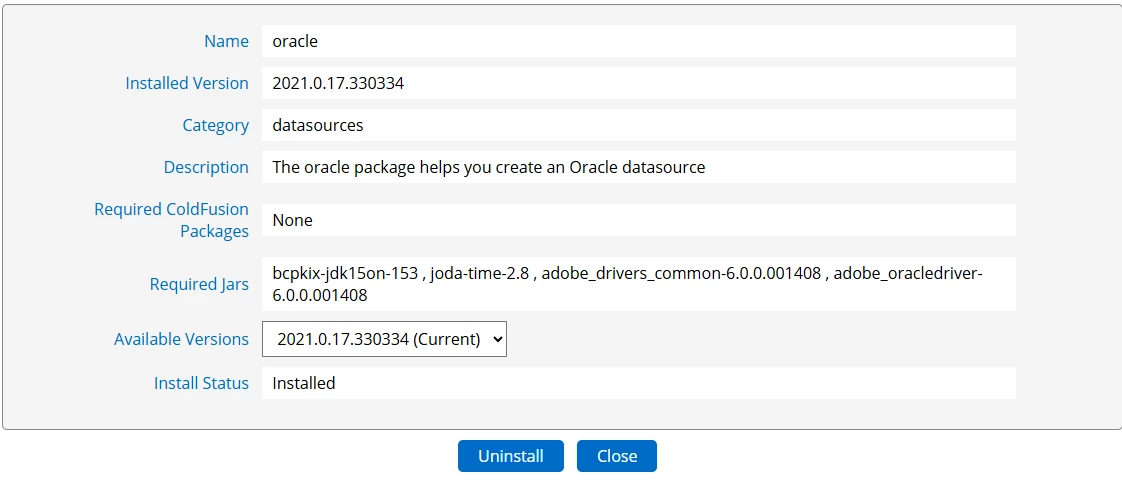Click the Available Versions label

click(181, 339)
